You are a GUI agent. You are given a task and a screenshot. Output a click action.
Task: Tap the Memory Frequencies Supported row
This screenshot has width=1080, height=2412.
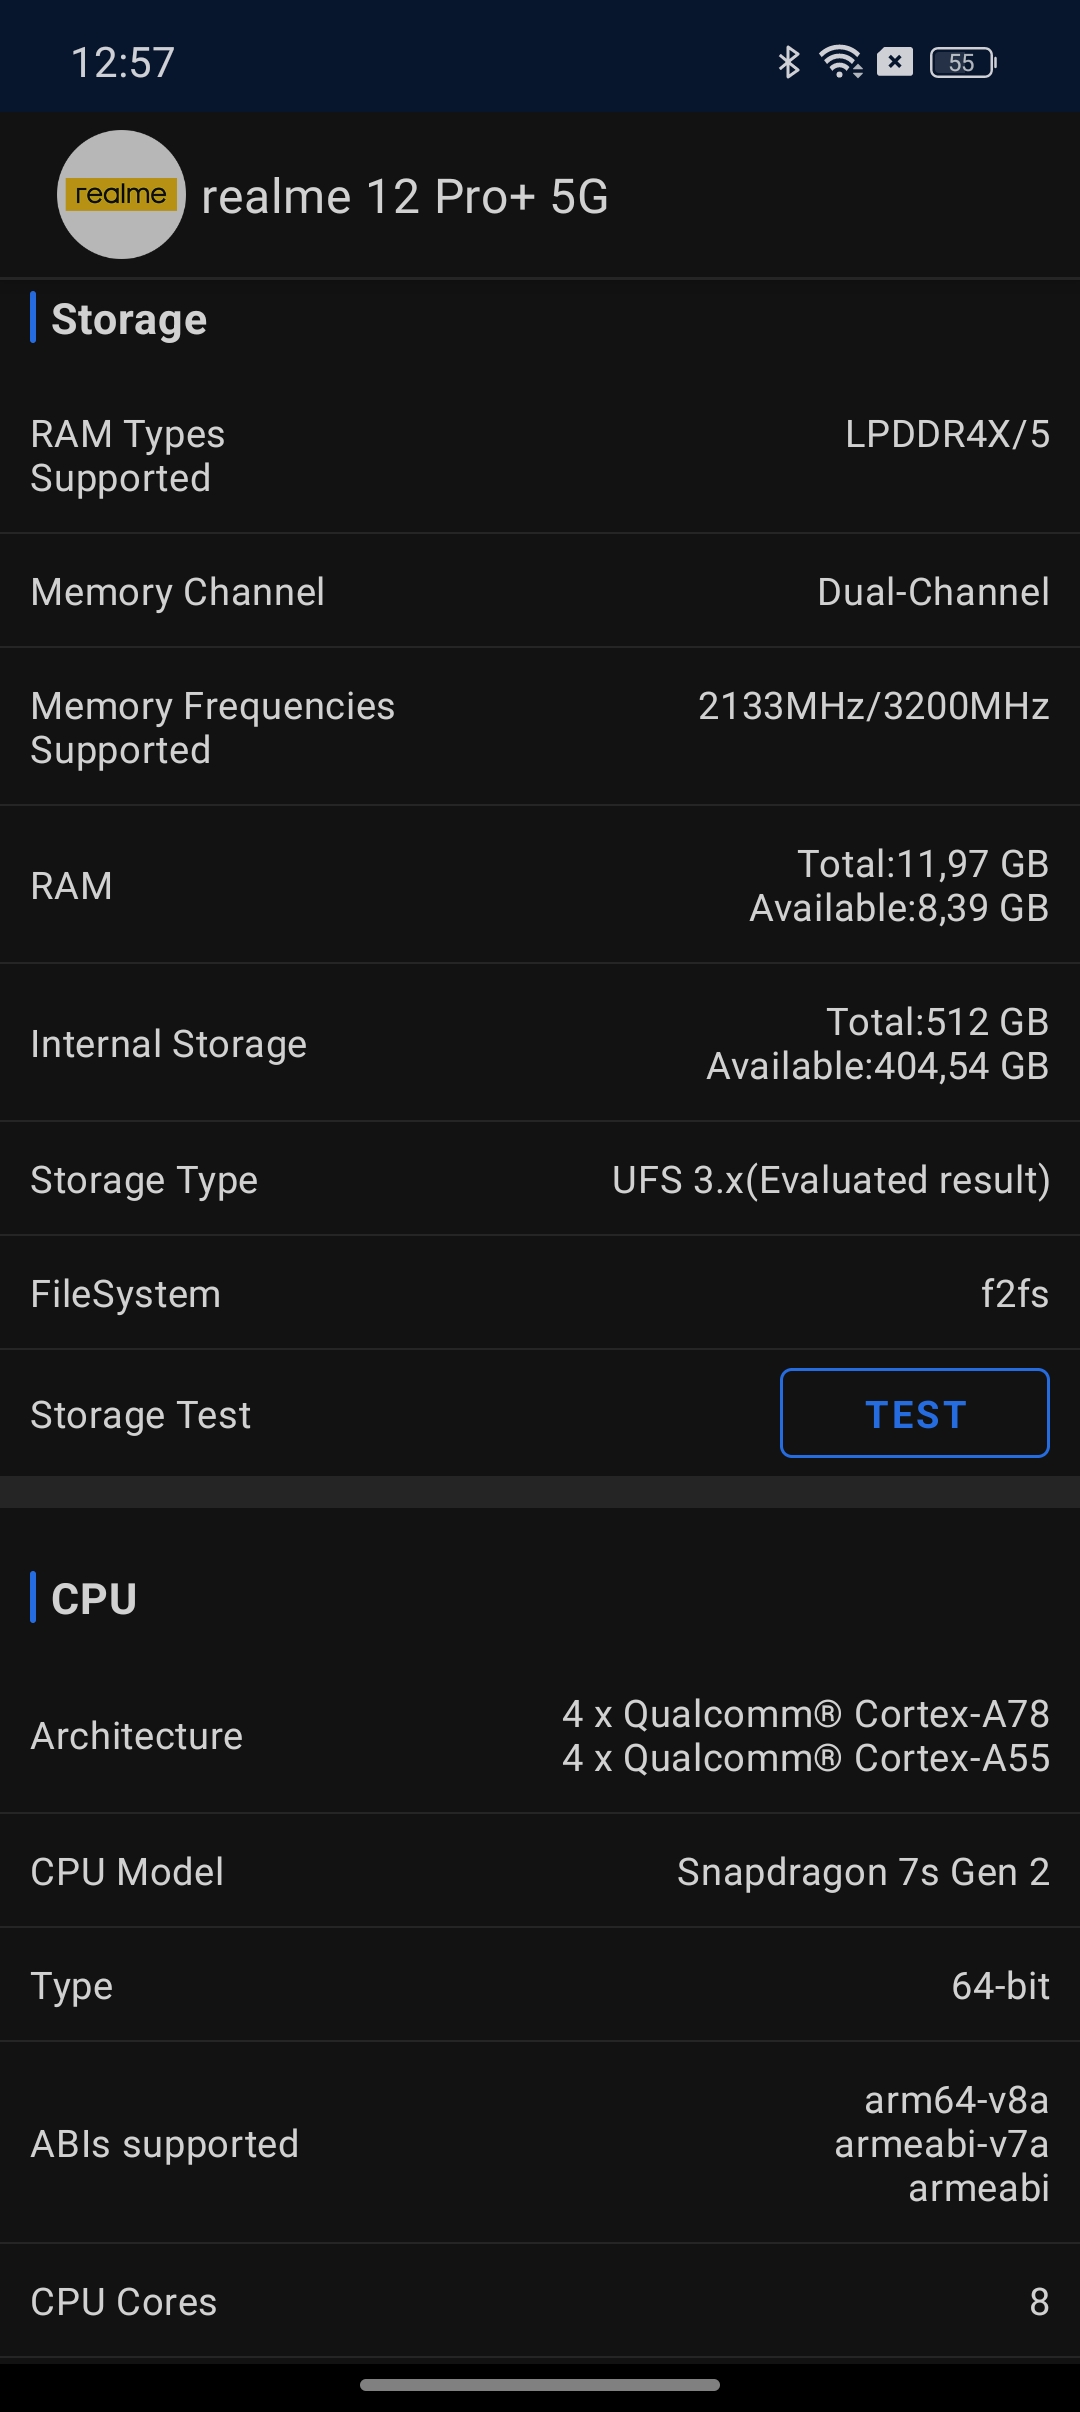540,728
